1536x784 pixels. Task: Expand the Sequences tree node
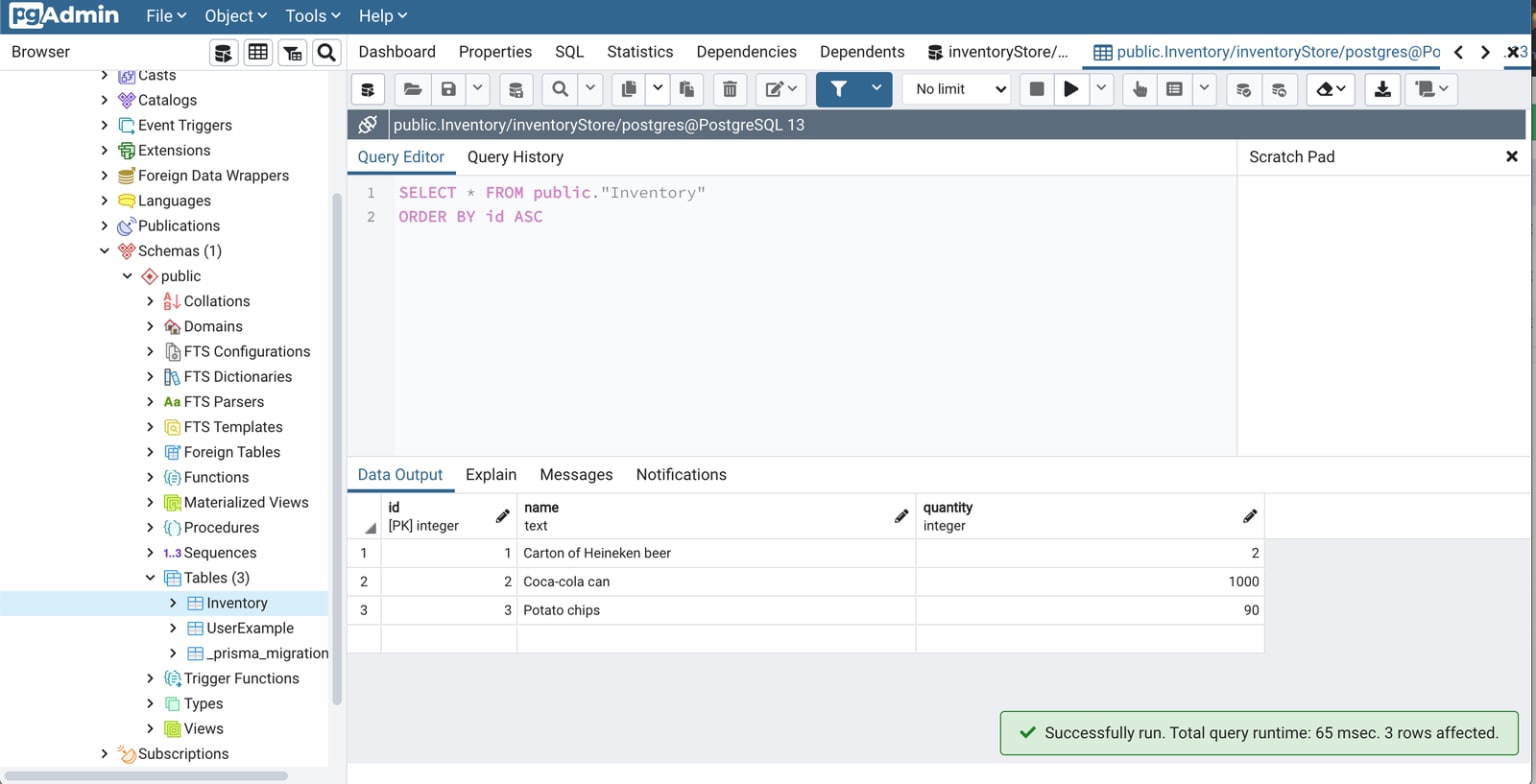[150, 553]
